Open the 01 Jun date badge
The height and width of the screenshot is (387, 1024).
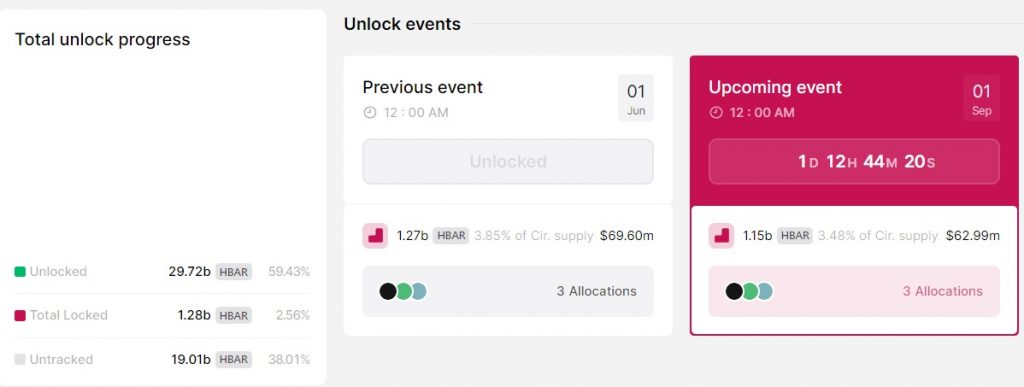point(636,98)
